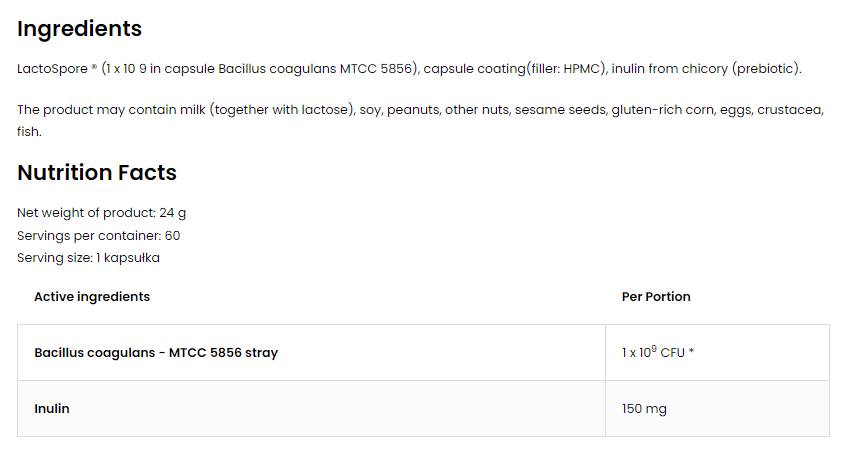Click the words 'inulin from chicory (prebiotic)'
The height and width of the screenshot is (453, 849).
705,69
